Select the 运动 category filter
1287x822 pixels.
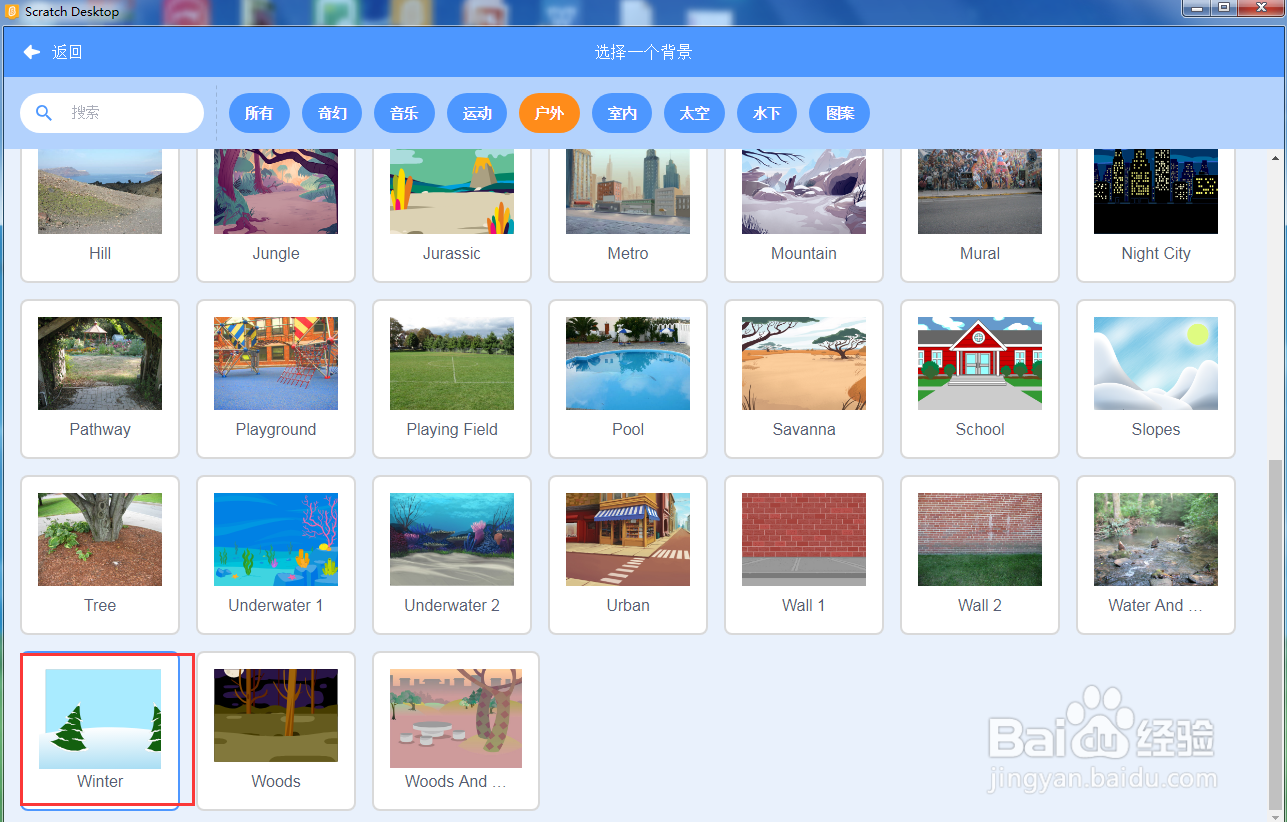click(x=477, y=113)
